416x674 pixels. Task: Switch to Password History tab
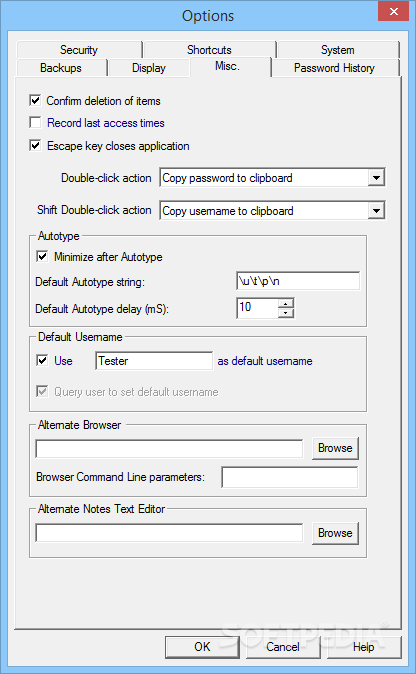(x=334, y=68)
